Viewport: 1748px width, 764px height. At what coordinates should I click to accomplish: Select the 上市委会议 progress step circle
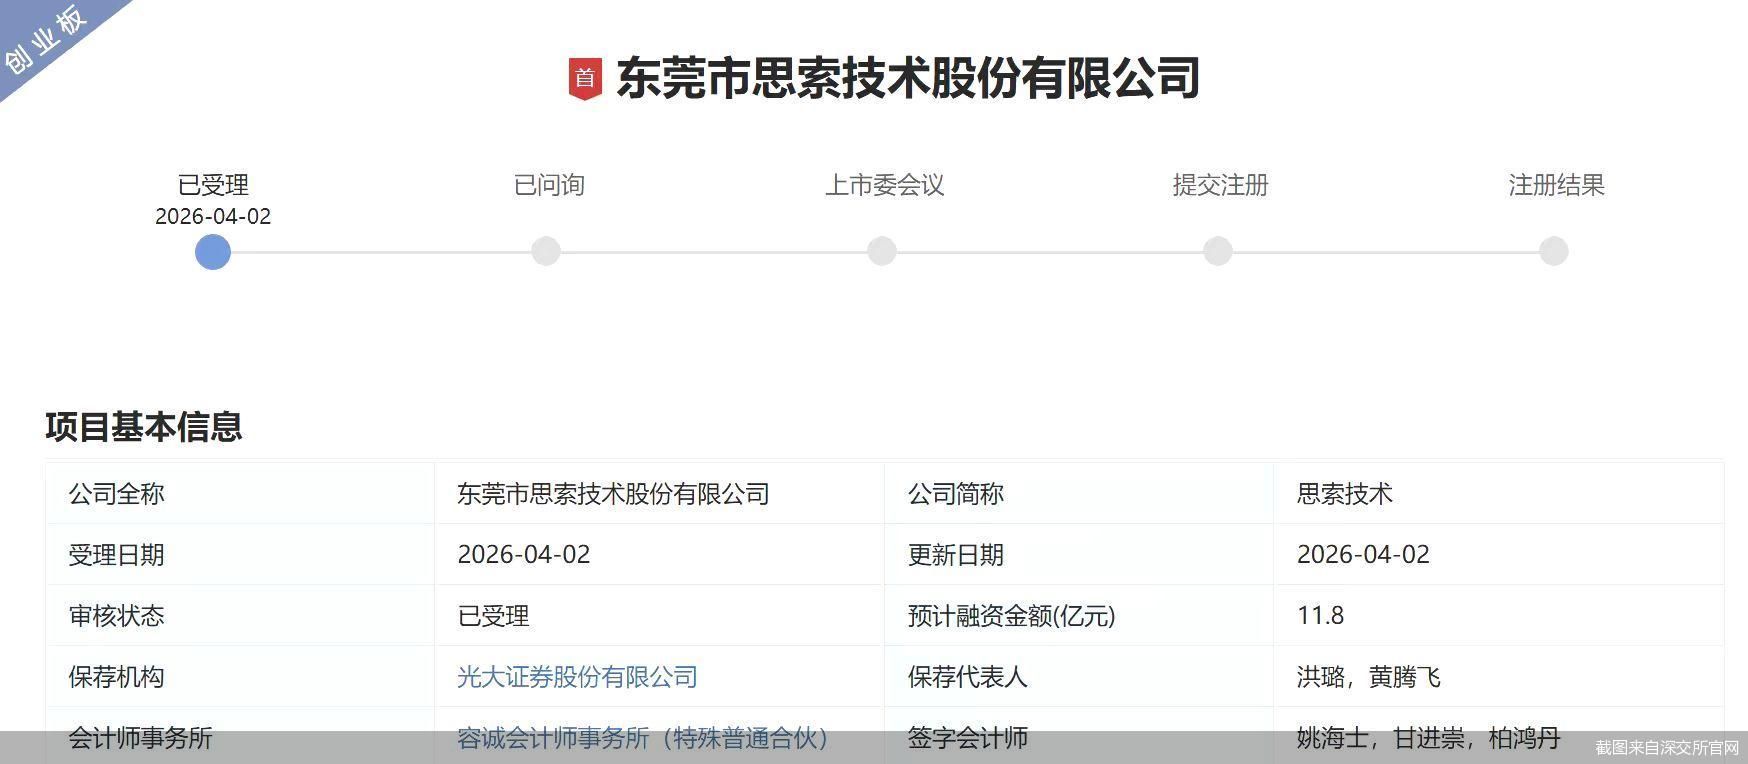pyautogui.click(x=882, y=251)
